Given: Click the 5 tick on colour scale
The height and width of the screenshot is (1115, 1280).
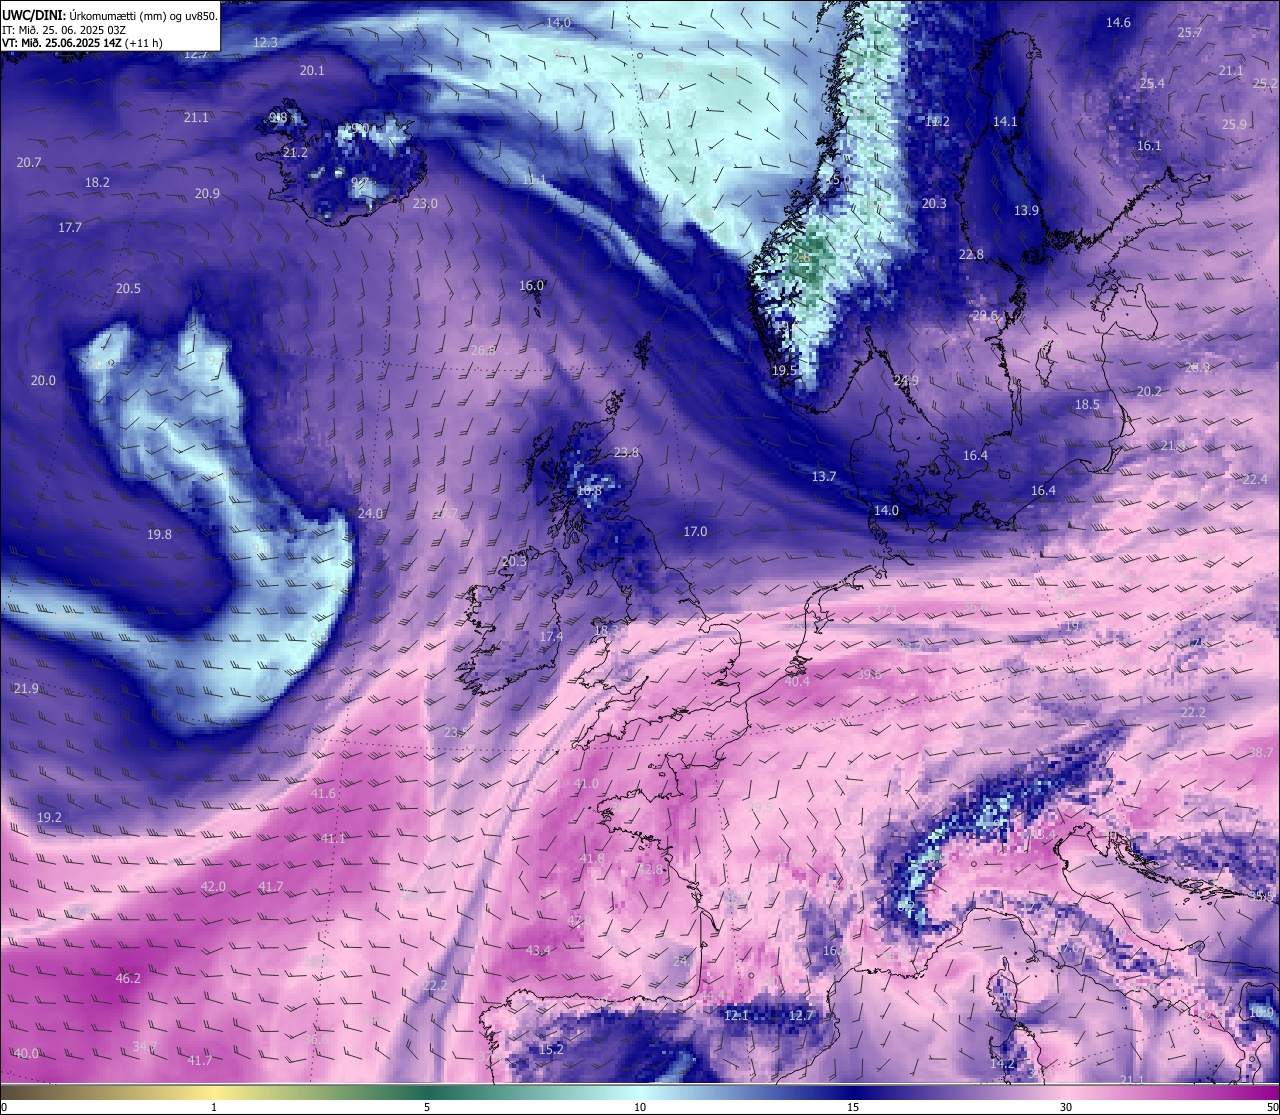Looking at the screenshot, I should (427, 1107).
